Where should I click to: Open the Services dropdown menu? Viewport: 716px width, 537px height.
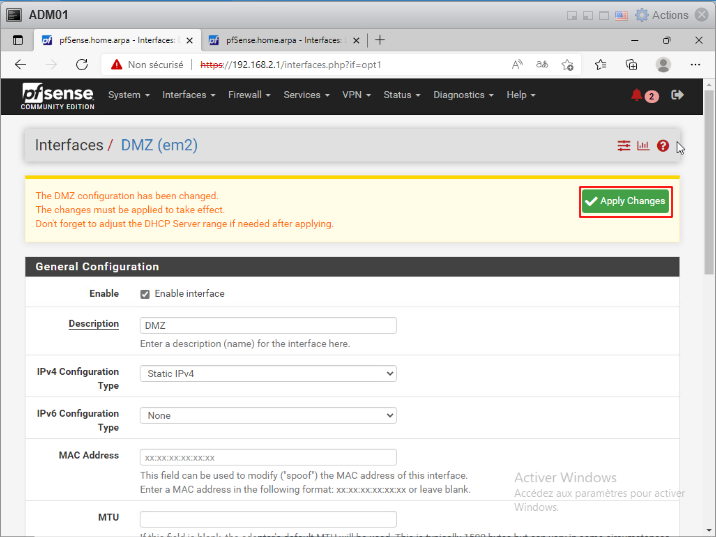(306, 95)
